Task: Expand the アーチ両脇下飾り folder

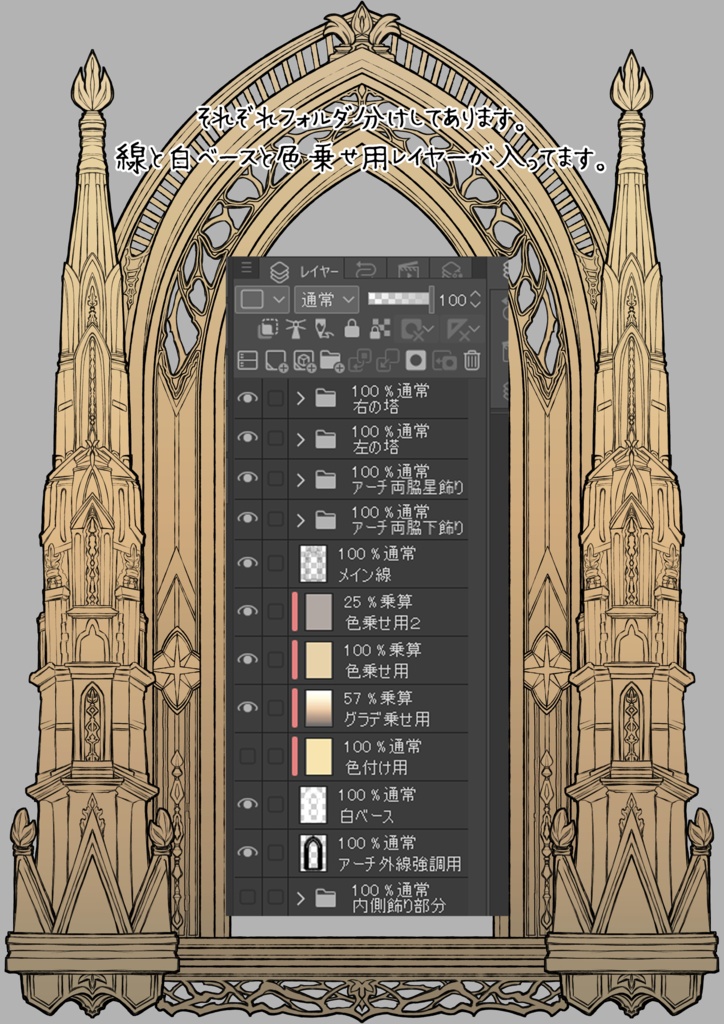Action: click(300, 520)
